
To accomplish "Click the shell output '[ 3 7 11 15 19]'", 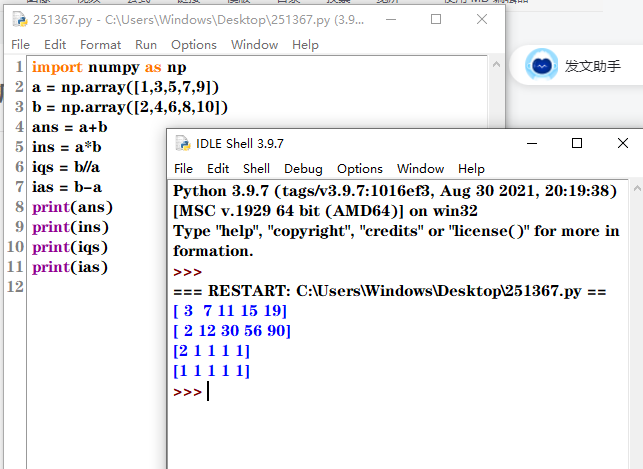I will click(230, 311).
